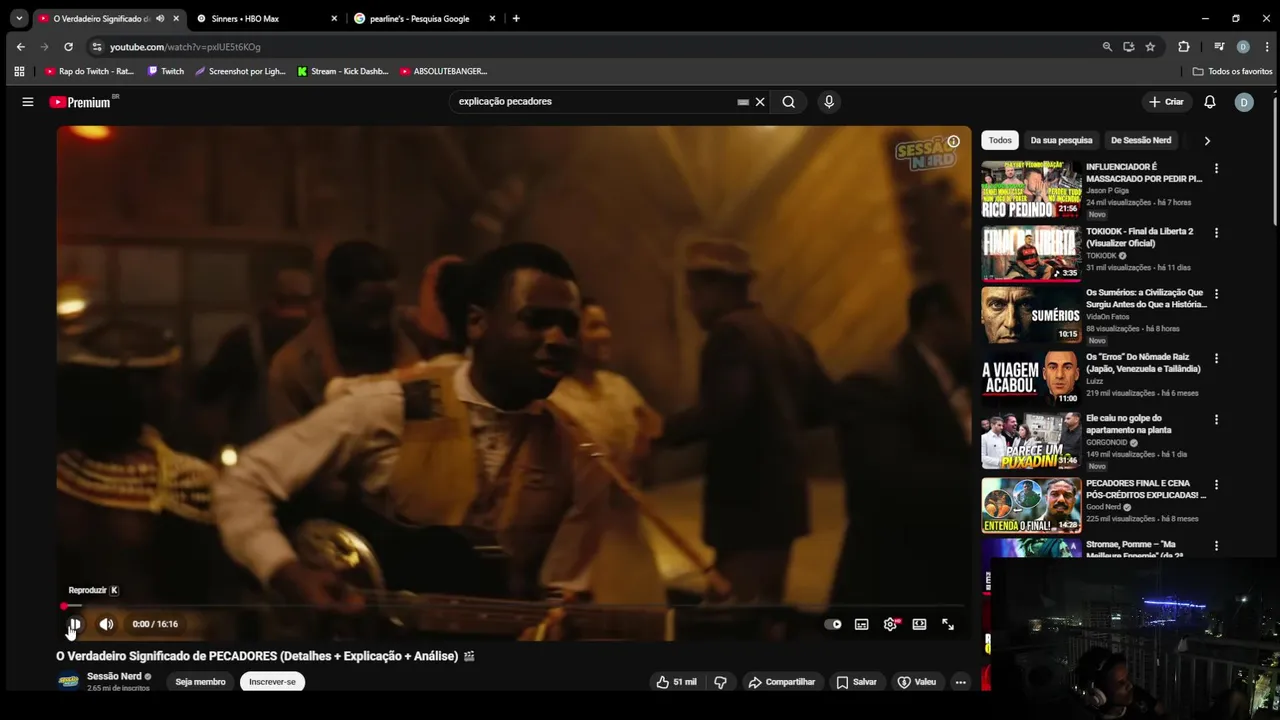The width and height of the screenshot is (1280, 720).
Task: Save the video with Salvar
Action: 857,682
